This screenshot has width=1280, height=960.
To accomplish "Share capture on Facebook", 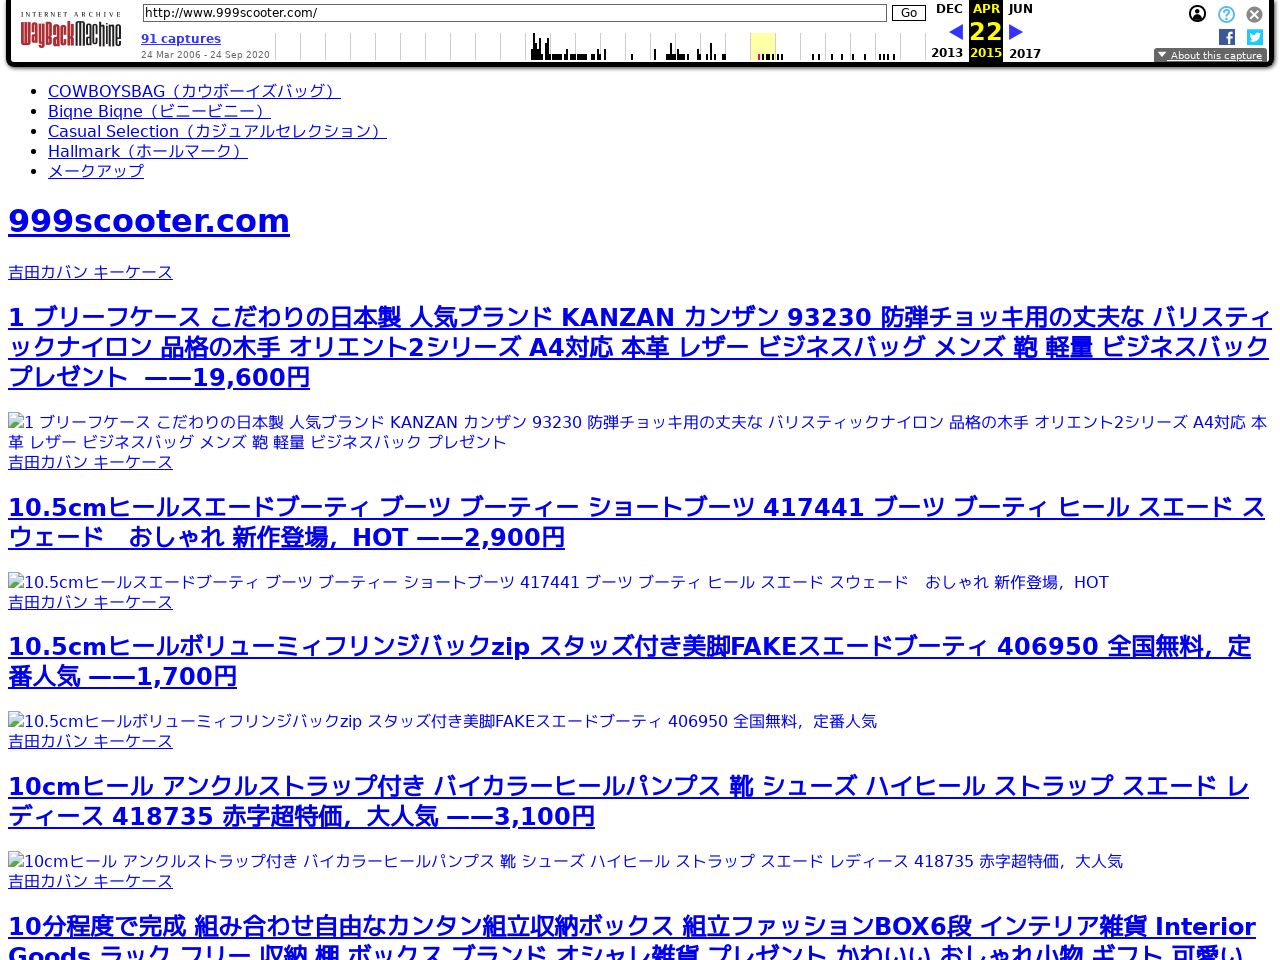I will click(x=1227, y=37).
